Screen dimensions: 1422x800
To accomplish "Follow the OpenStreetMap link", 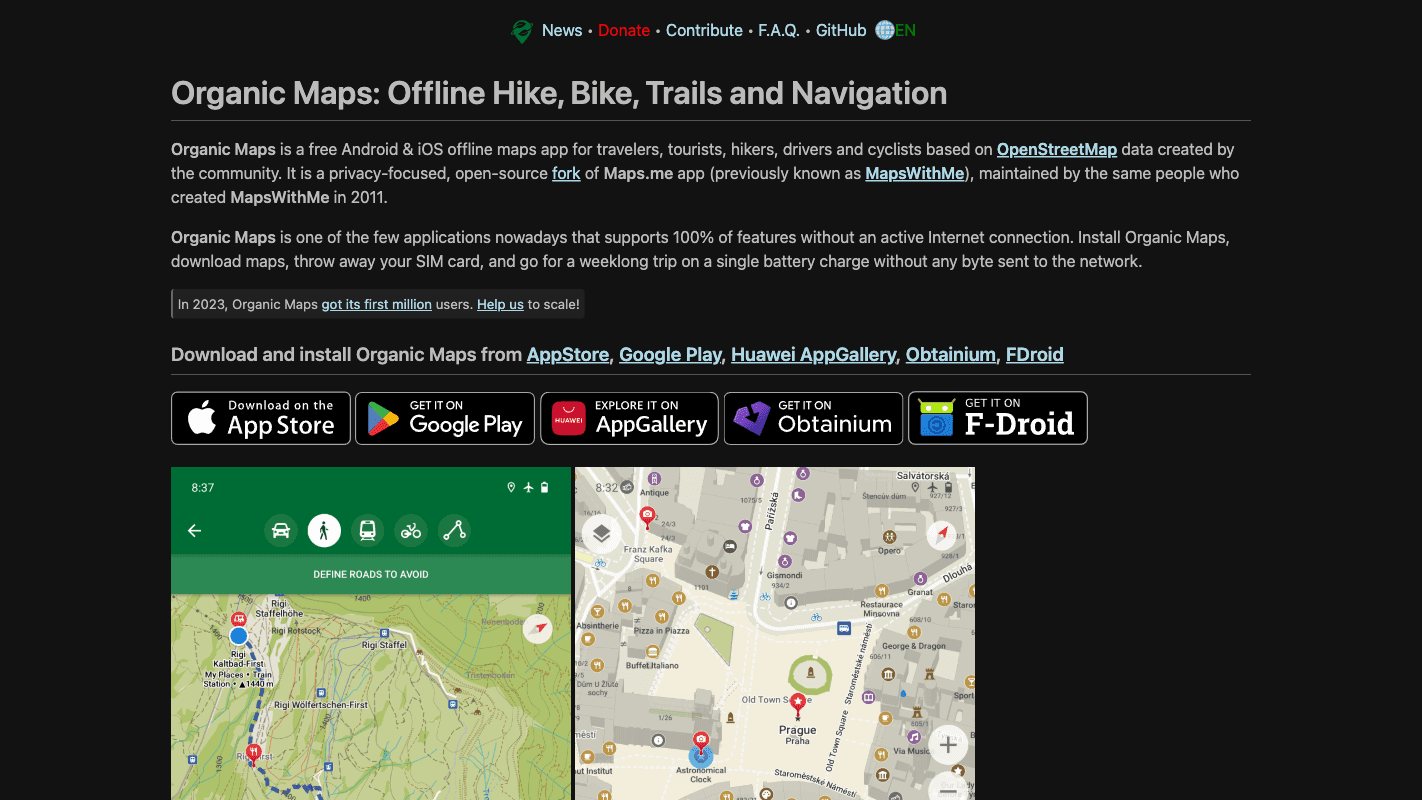I will [x=1057, y=149].
